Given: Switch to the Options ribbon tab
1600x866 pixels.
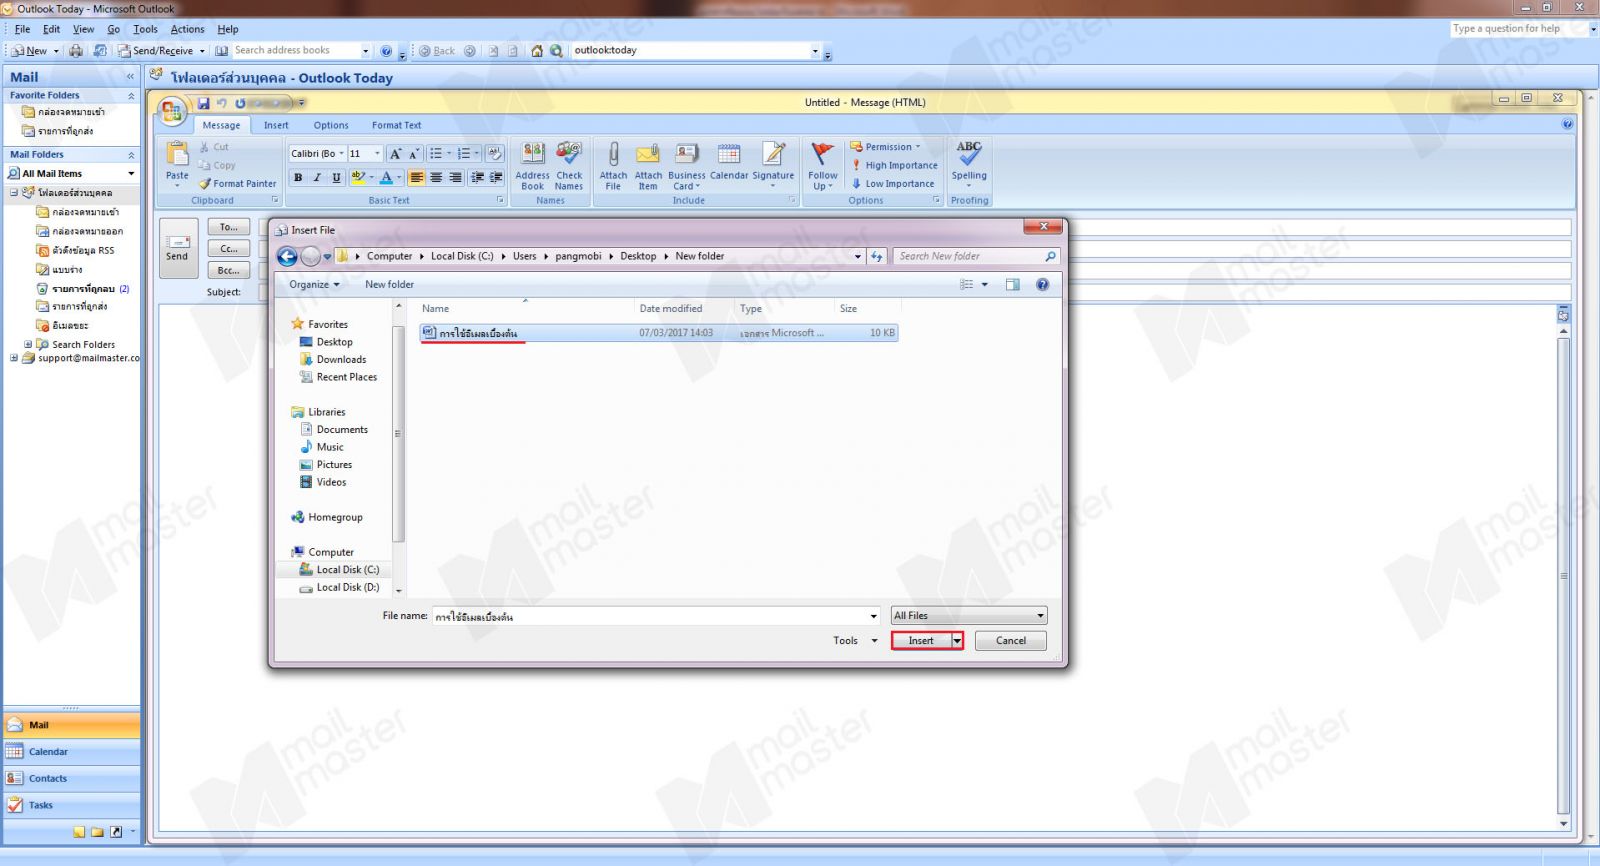Looking at the screenshot, I should (331, 126).
